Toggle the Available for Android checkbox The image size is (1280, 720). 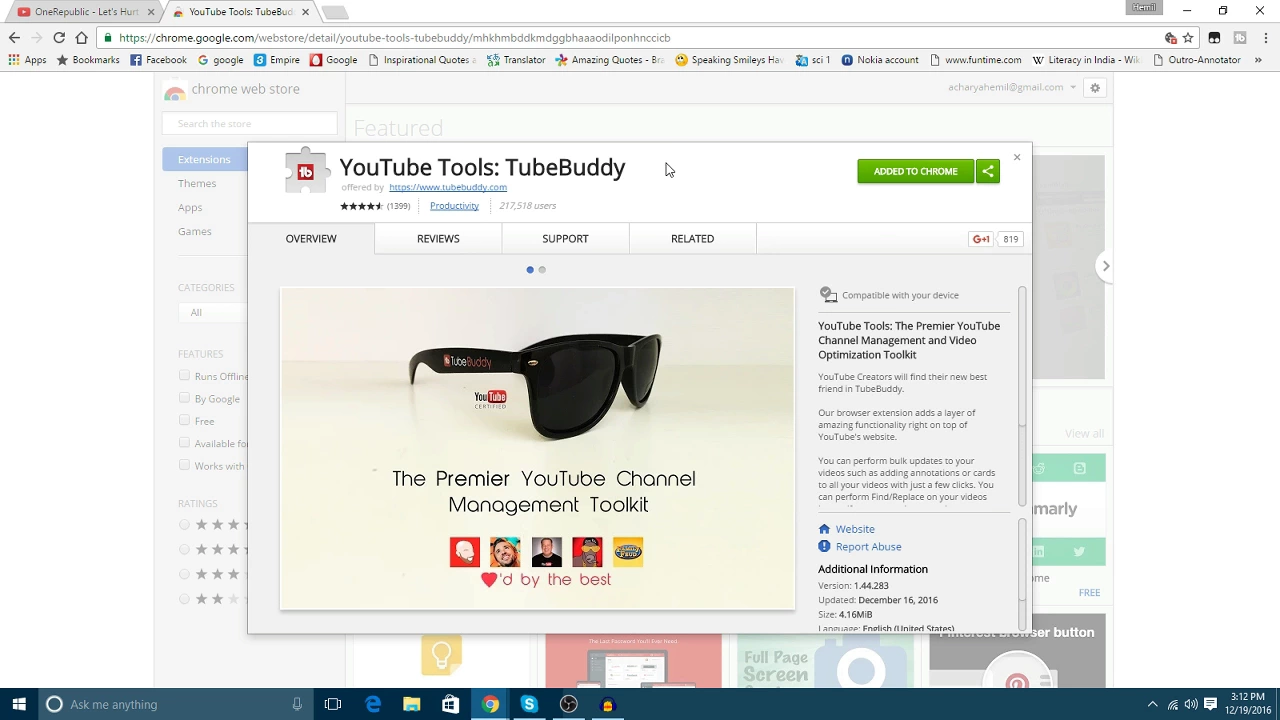coord(184,443)
